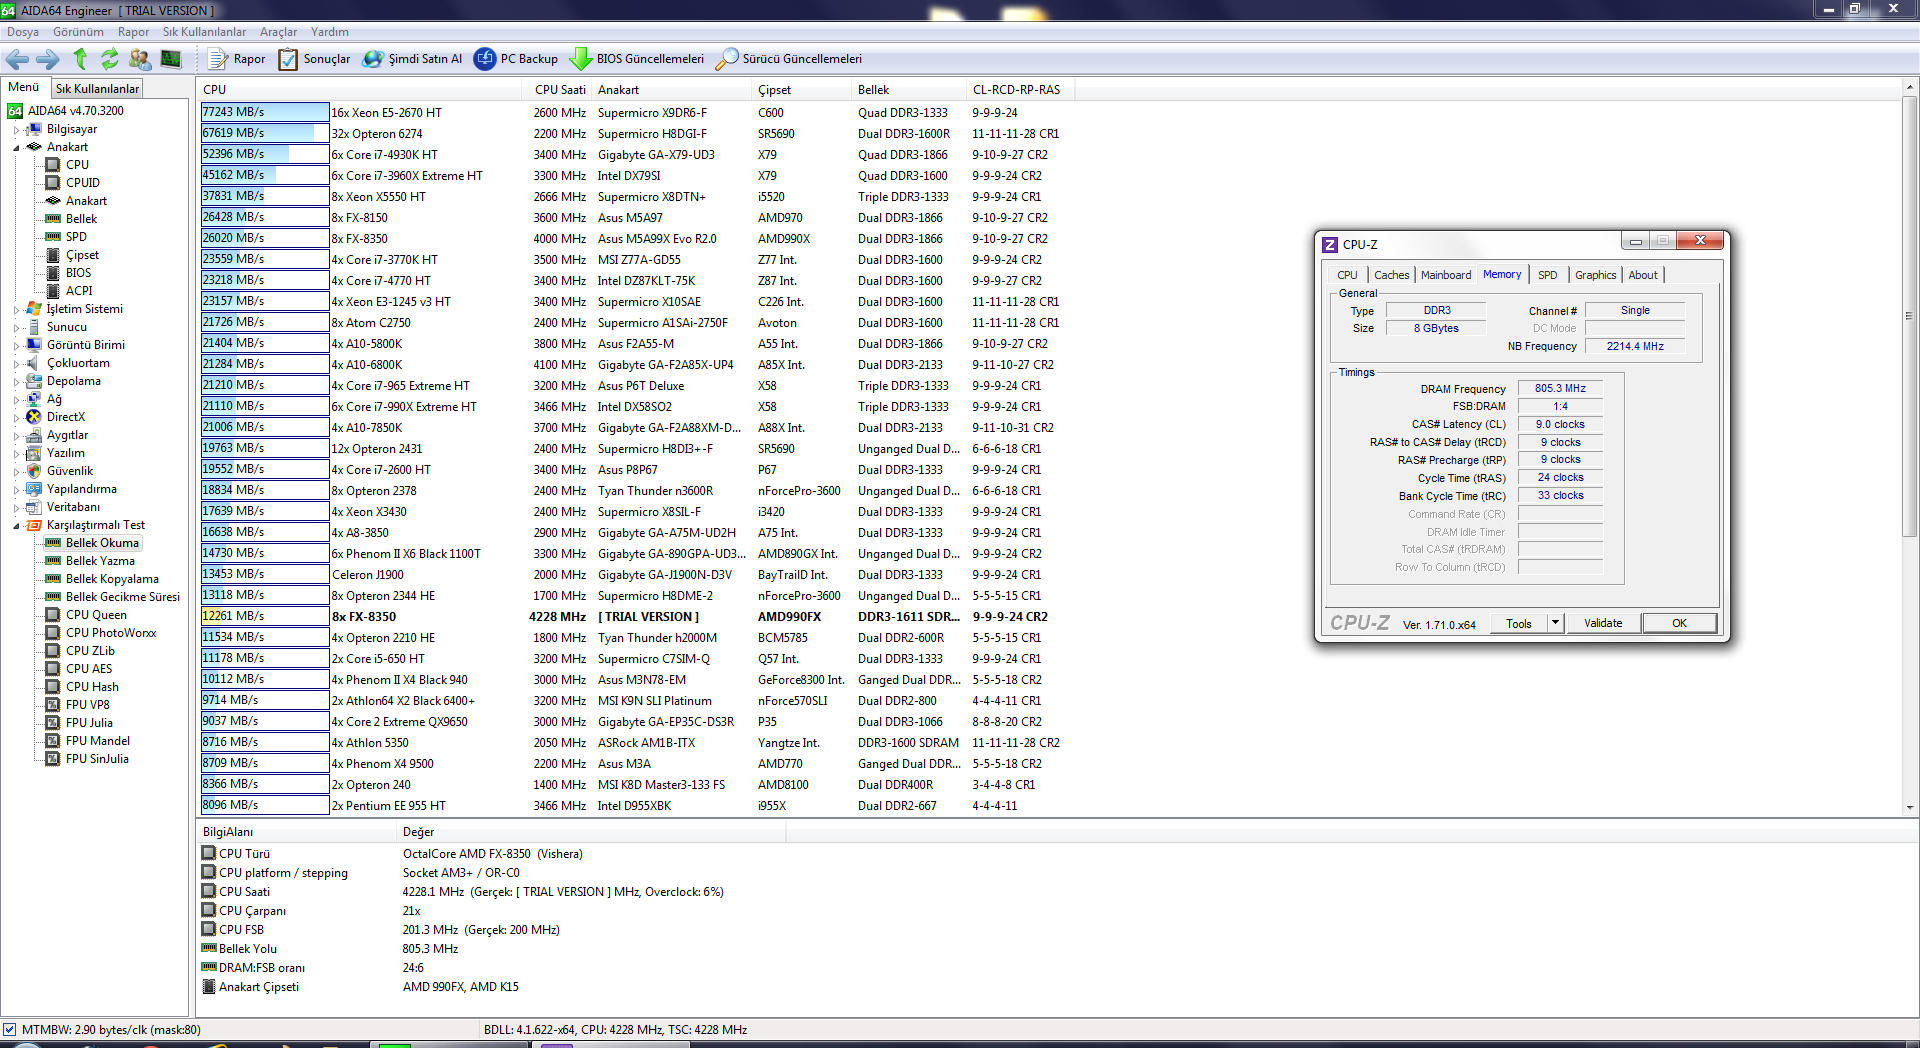Click the DRAM Frequency value field in CPU-Z

(1560, 389)
